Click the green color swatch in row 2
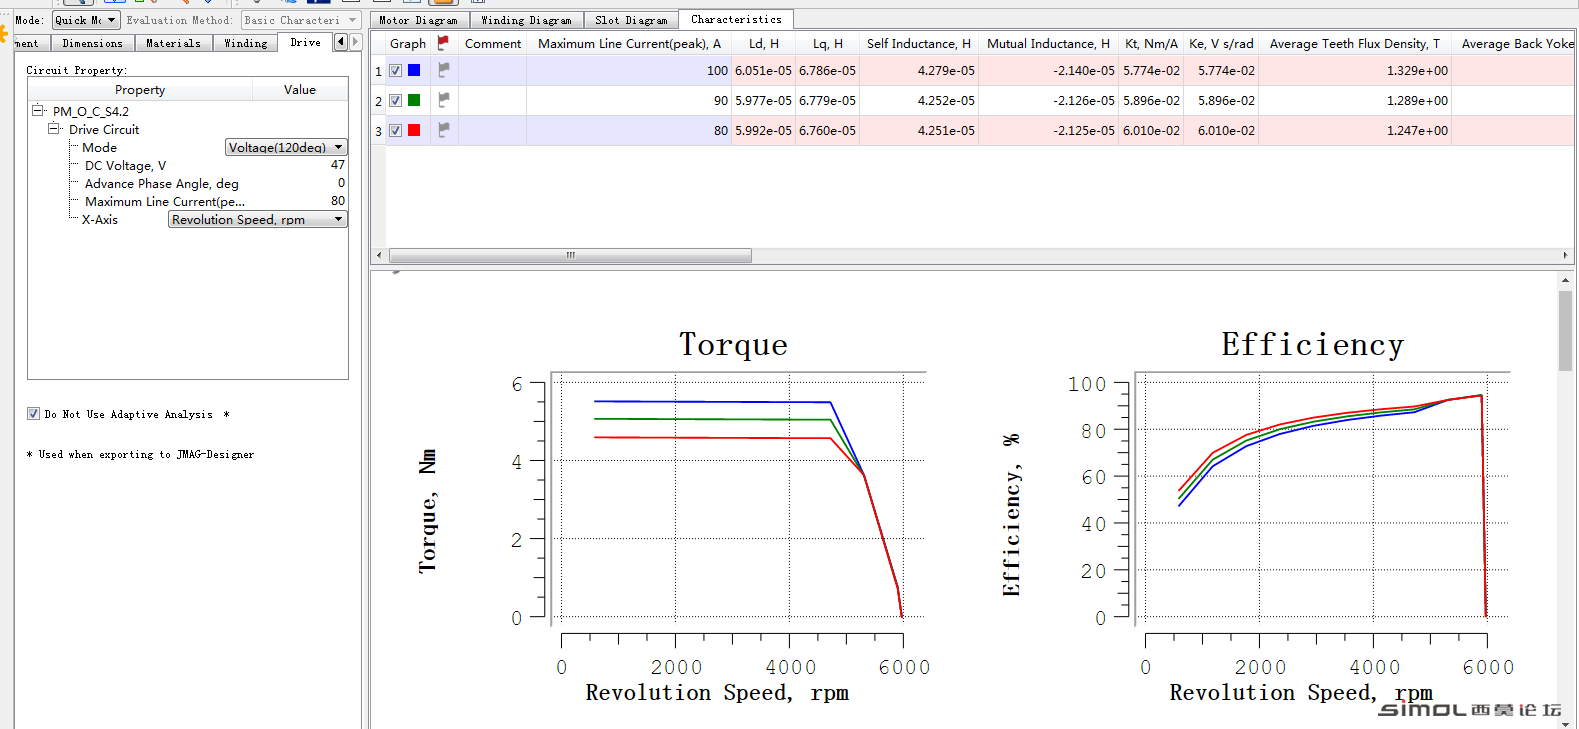This screenshot has width=1579, height=729. [414, 100]
